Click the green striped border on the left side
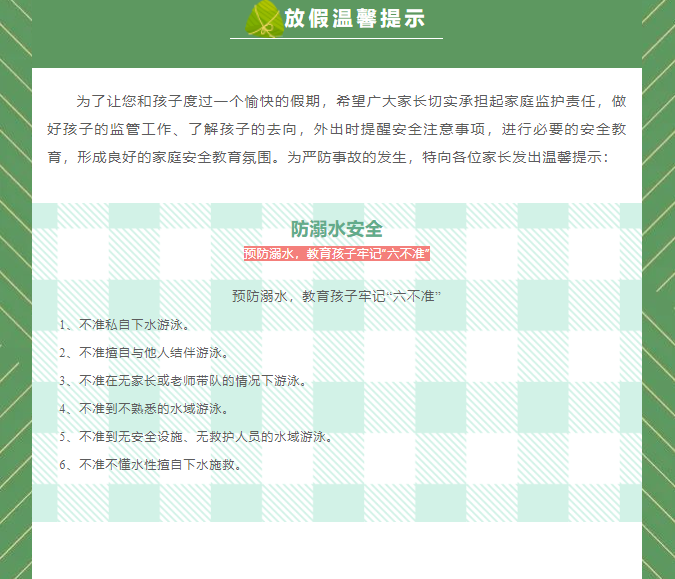Screen dimensions: 675x579 (15, 300)
